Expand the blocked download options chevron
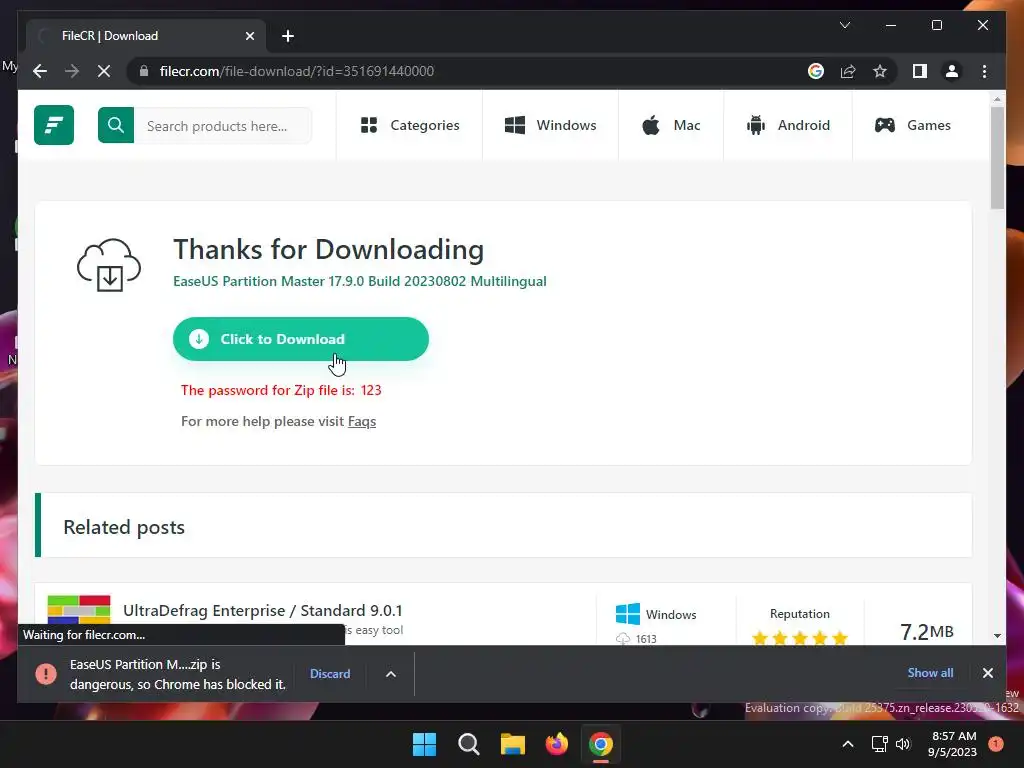 (x=391, y=673)
